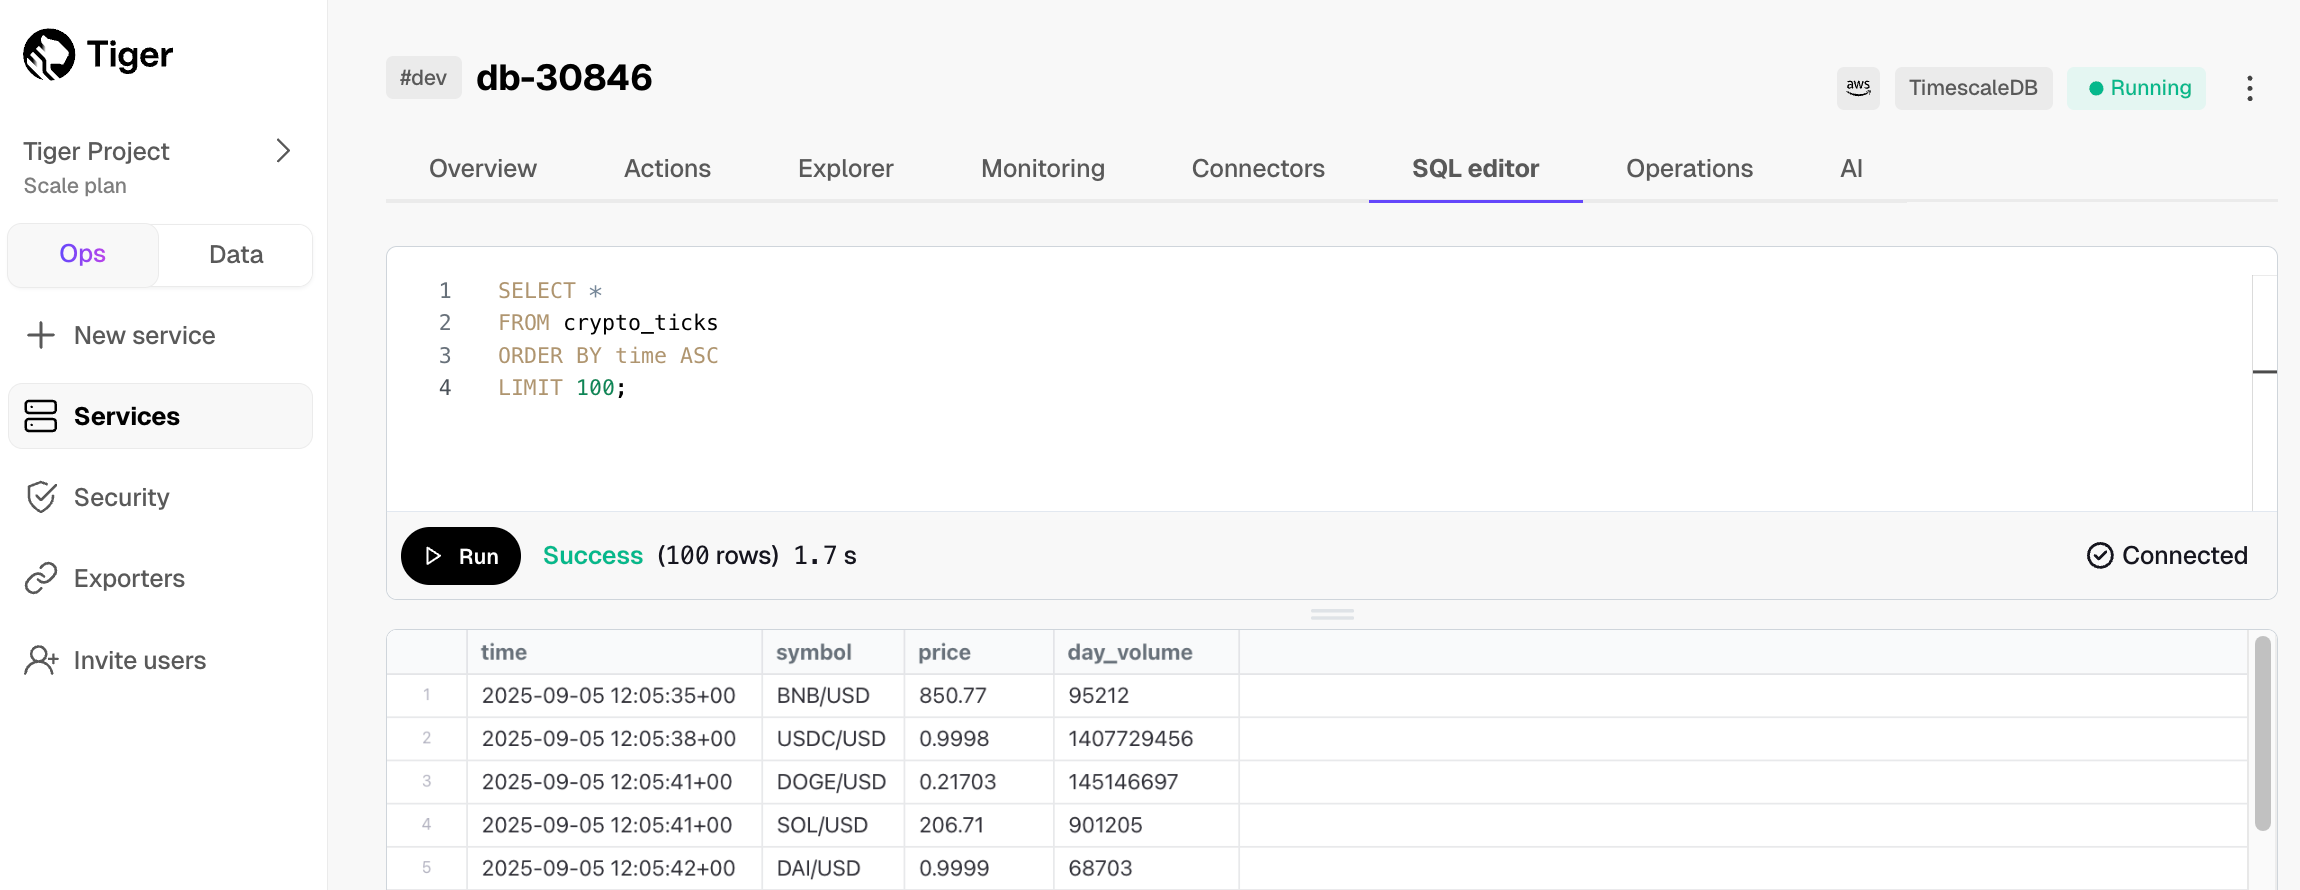This screenshot has height=890, width=2300.
Task: Click the Connected checkmark status icon
Action: 2100,555
